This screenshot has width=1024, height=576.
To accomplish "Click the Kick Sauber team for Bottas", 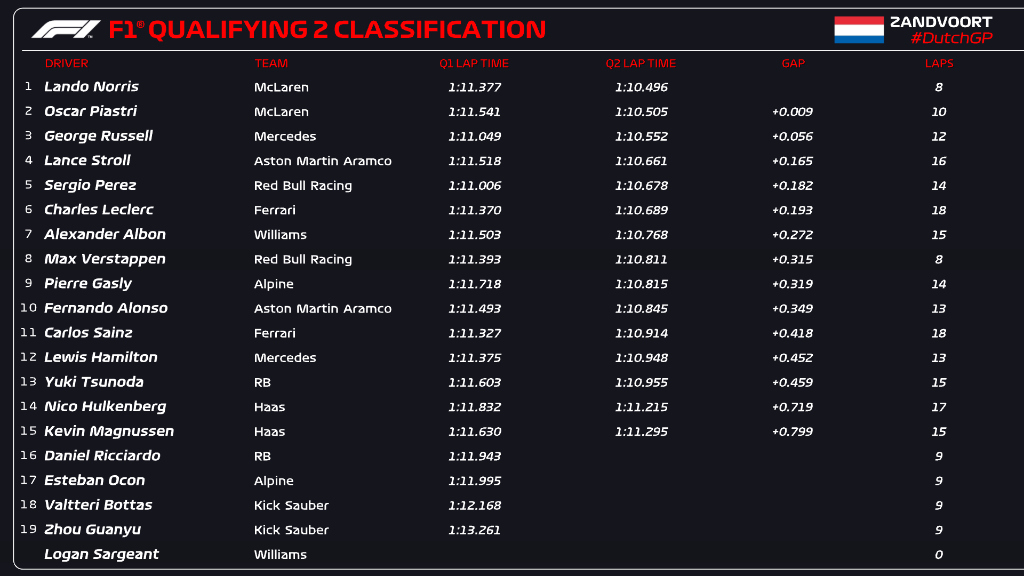I will (x=291, y=505).
